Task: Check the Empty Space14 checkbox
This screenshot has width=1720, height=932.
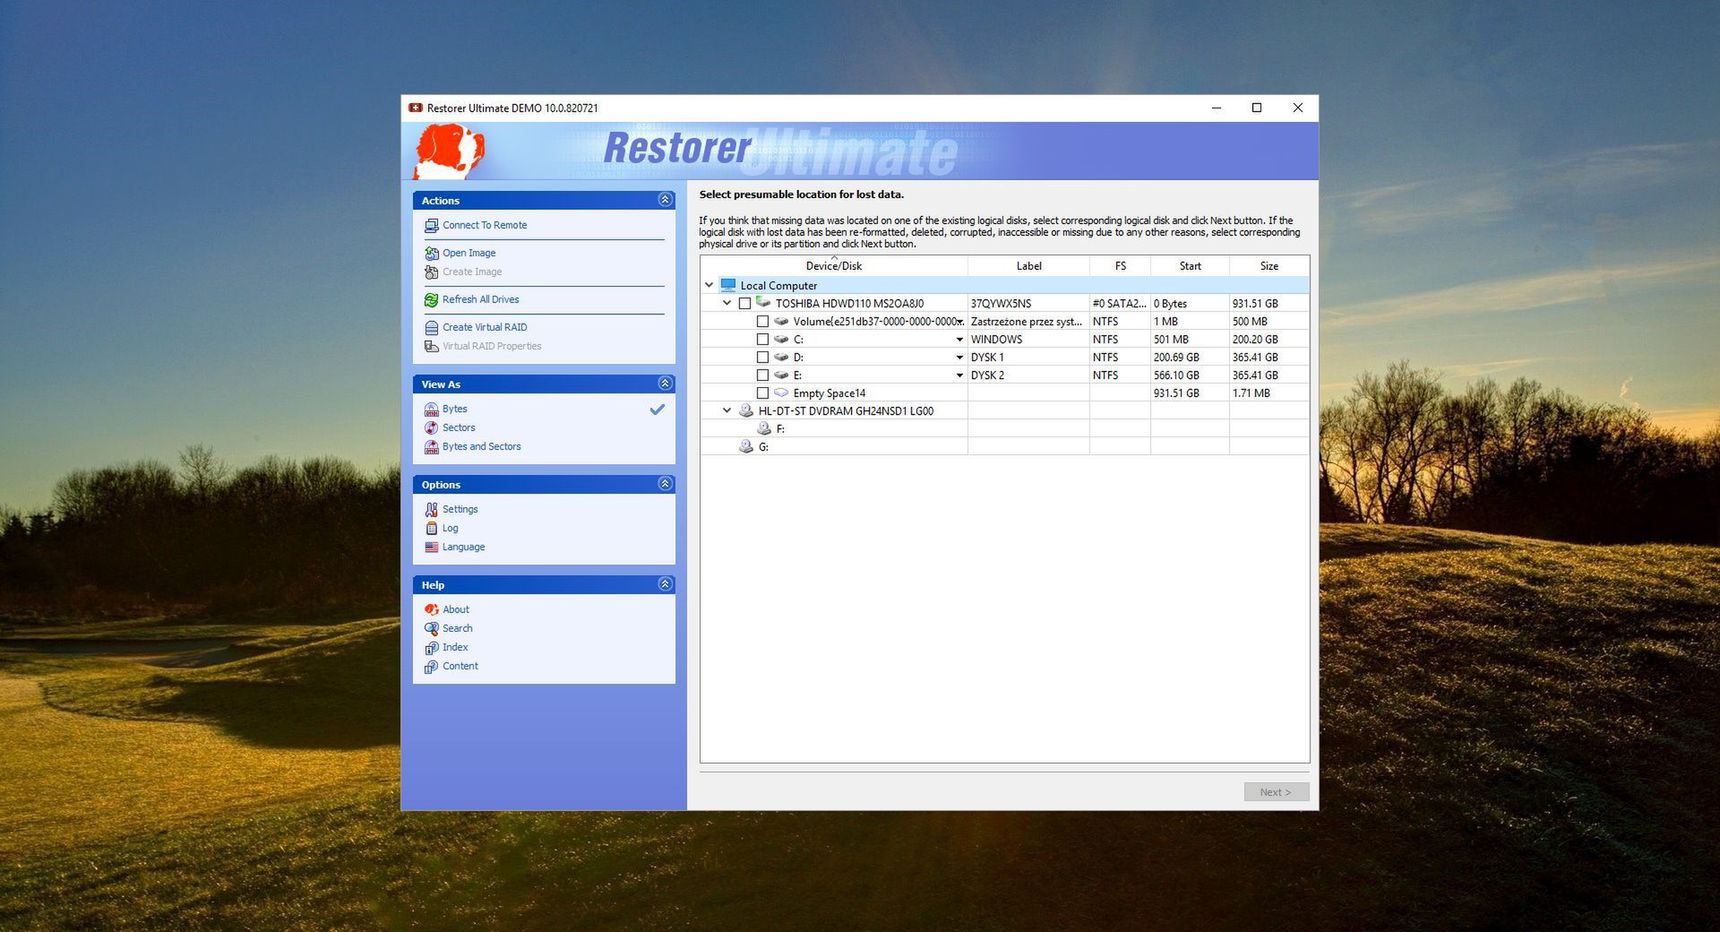Action: click(x=762, y=394)
